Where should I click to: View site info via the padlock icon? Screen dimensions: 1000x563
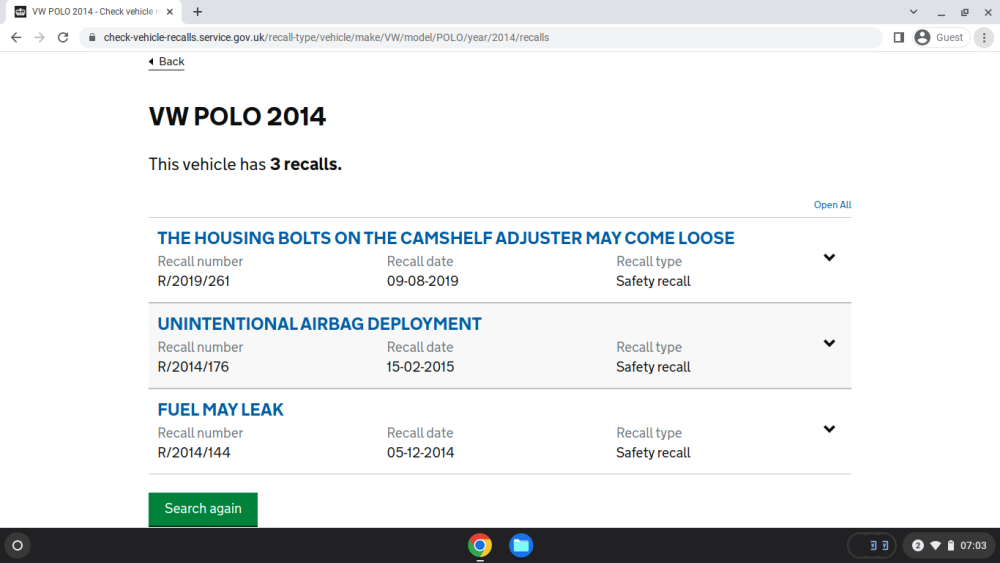tap(92, 38)
